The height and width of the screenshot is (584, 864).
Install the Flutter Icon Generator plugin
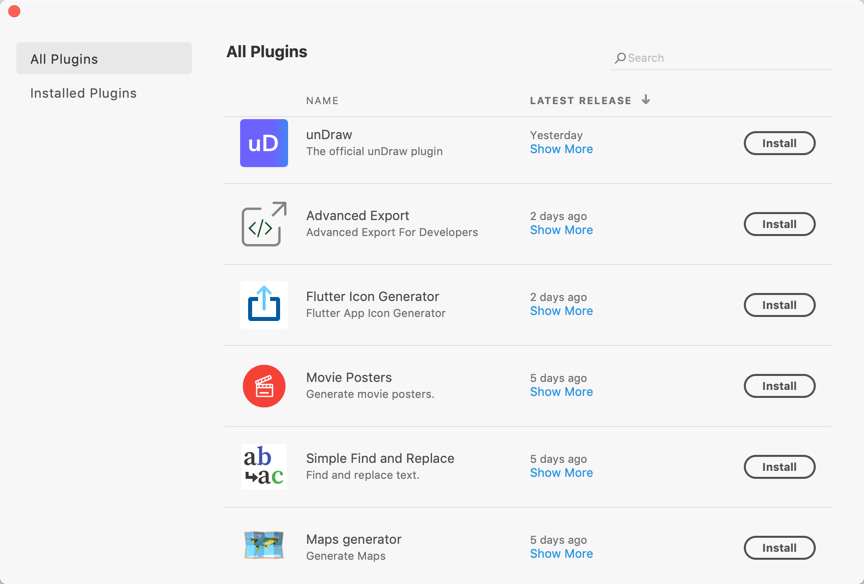779,305
